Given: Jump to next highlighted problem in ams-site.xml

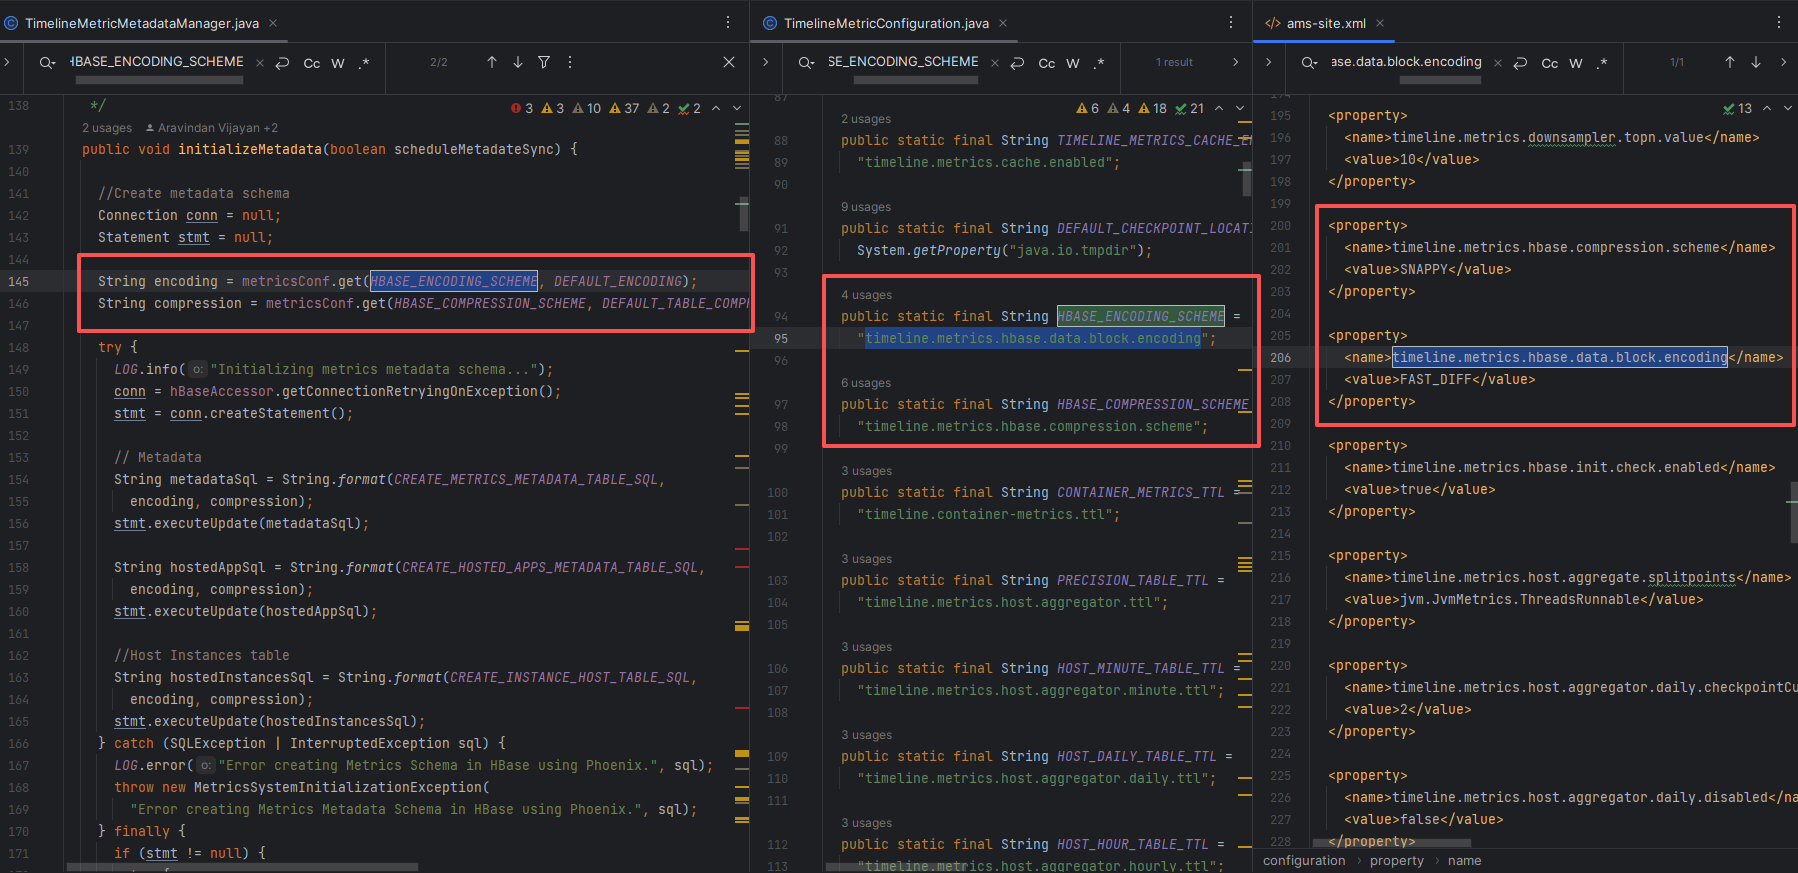Looking at the screenshot, I should 1788,108.
